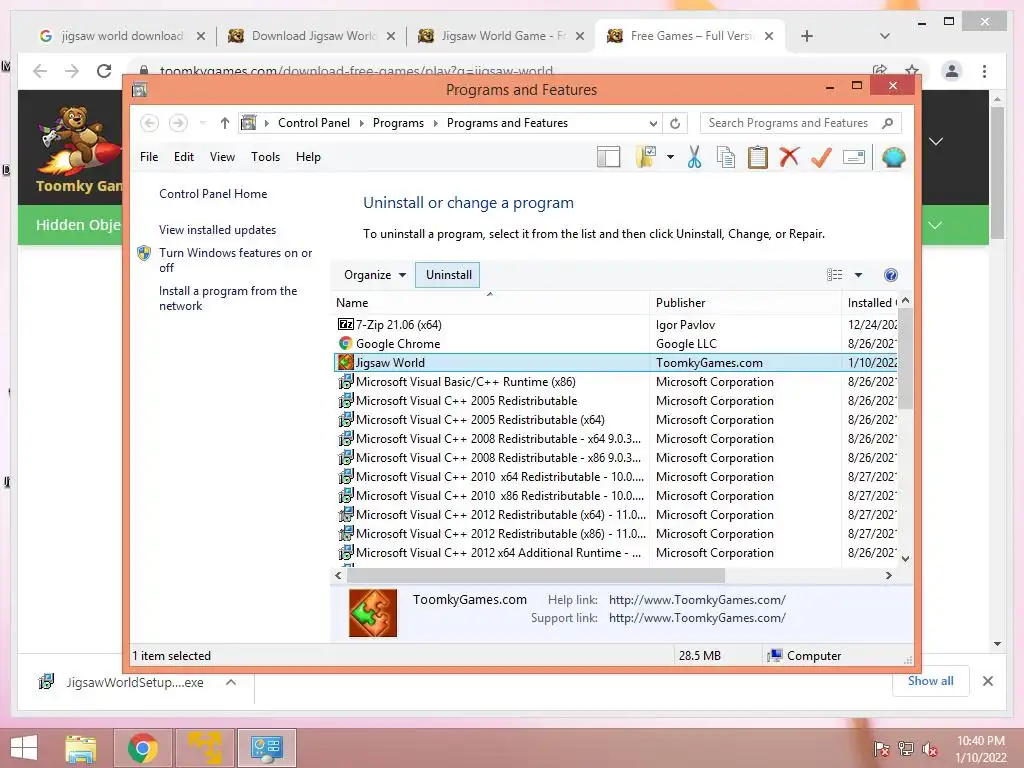This screenshot has width=1024, height=768.
Task: Open the File menu
Action: (149, 157)
